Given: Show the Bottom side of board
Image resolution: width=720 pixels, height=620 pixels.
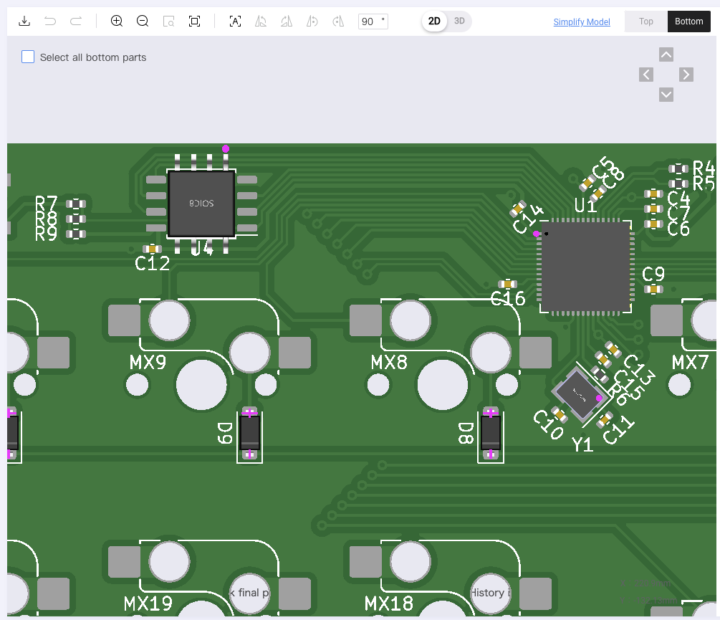Looking at the screenshot, I should click(688, 21).
